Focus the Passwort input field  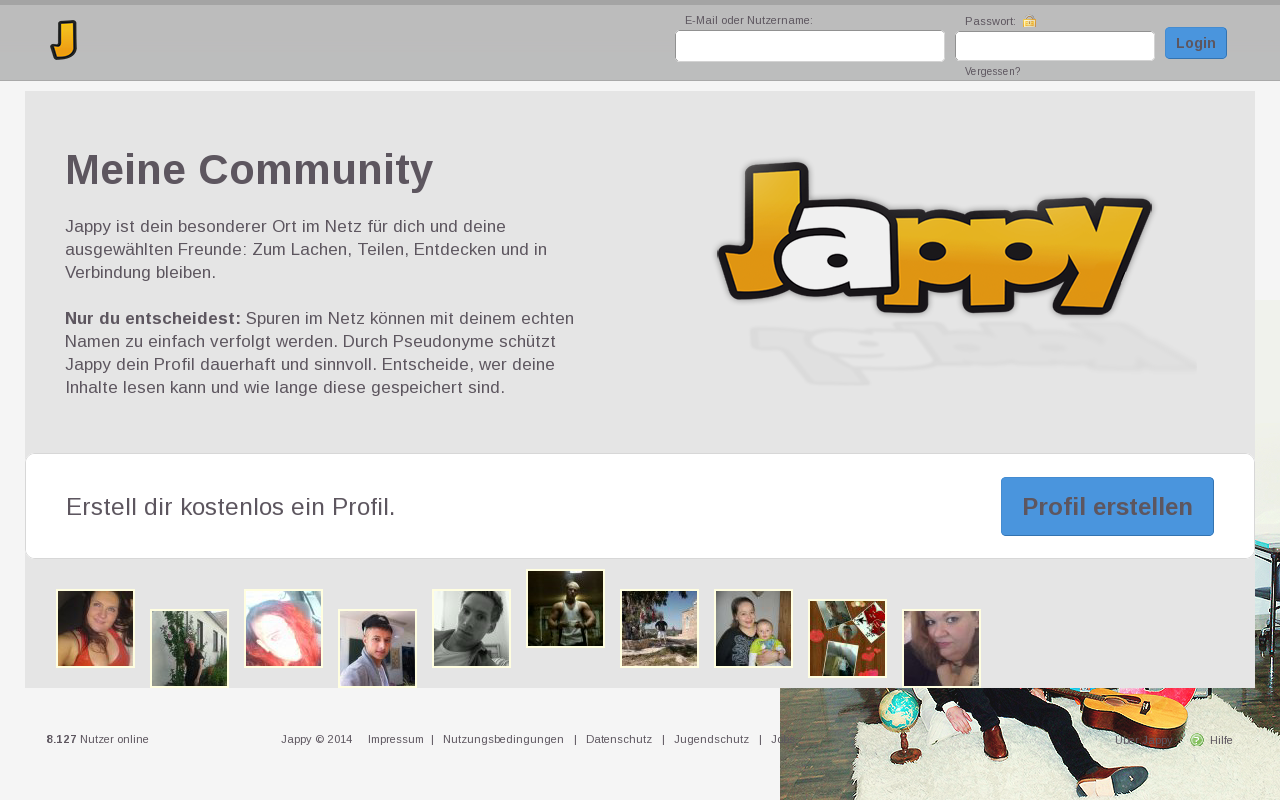pos(1055,46)
